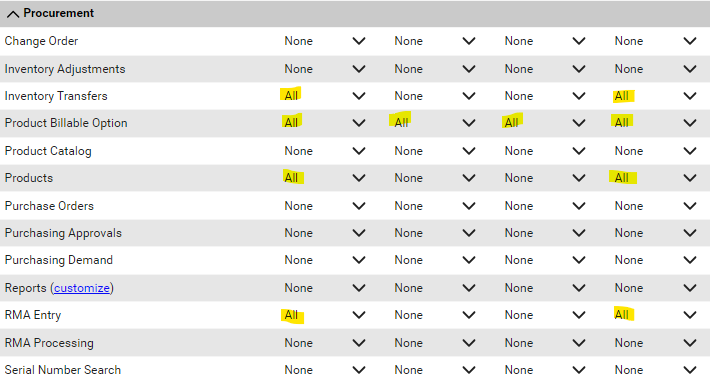Open third Purchase Orders dropdown chevron
The image size is (710, 383).
(579, 206)
